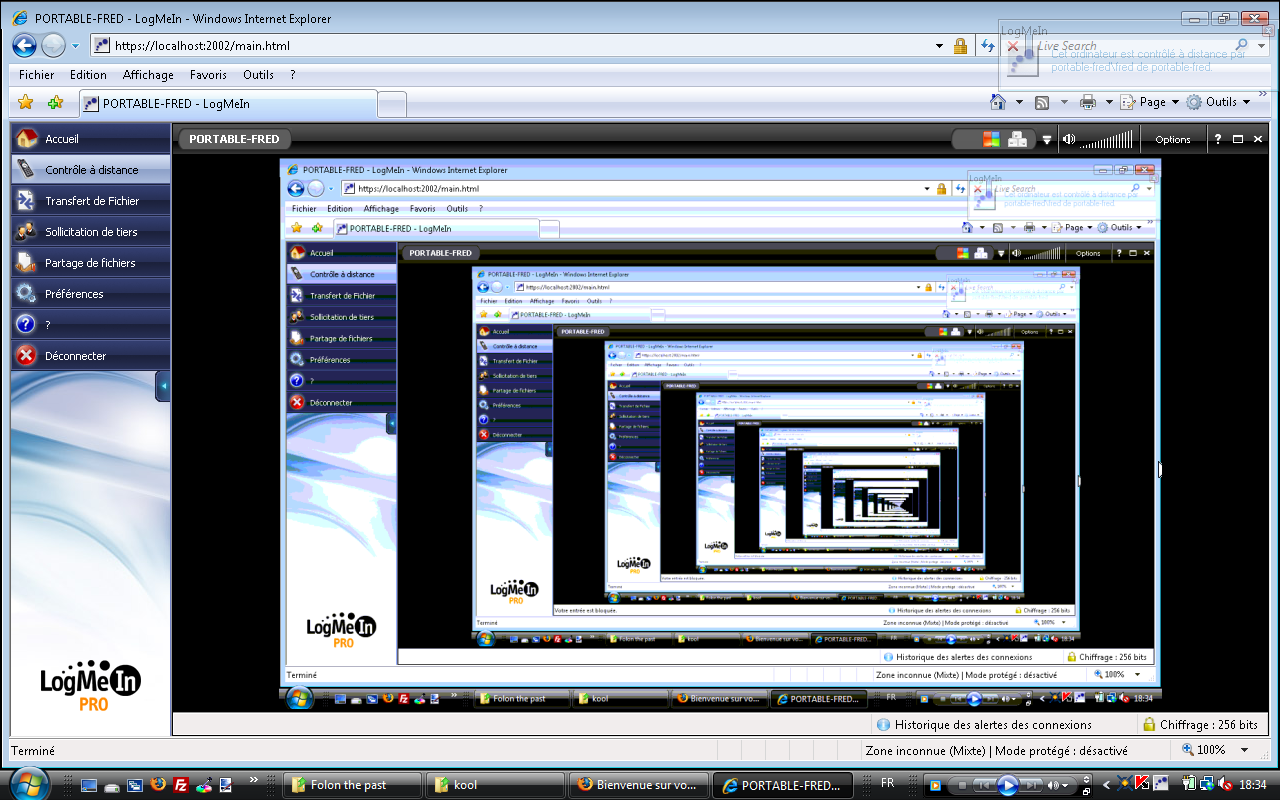This screenshot has height=800, width=1280.
Task: Open the search provider dropdown arrow
Action: pos(1260,46)
